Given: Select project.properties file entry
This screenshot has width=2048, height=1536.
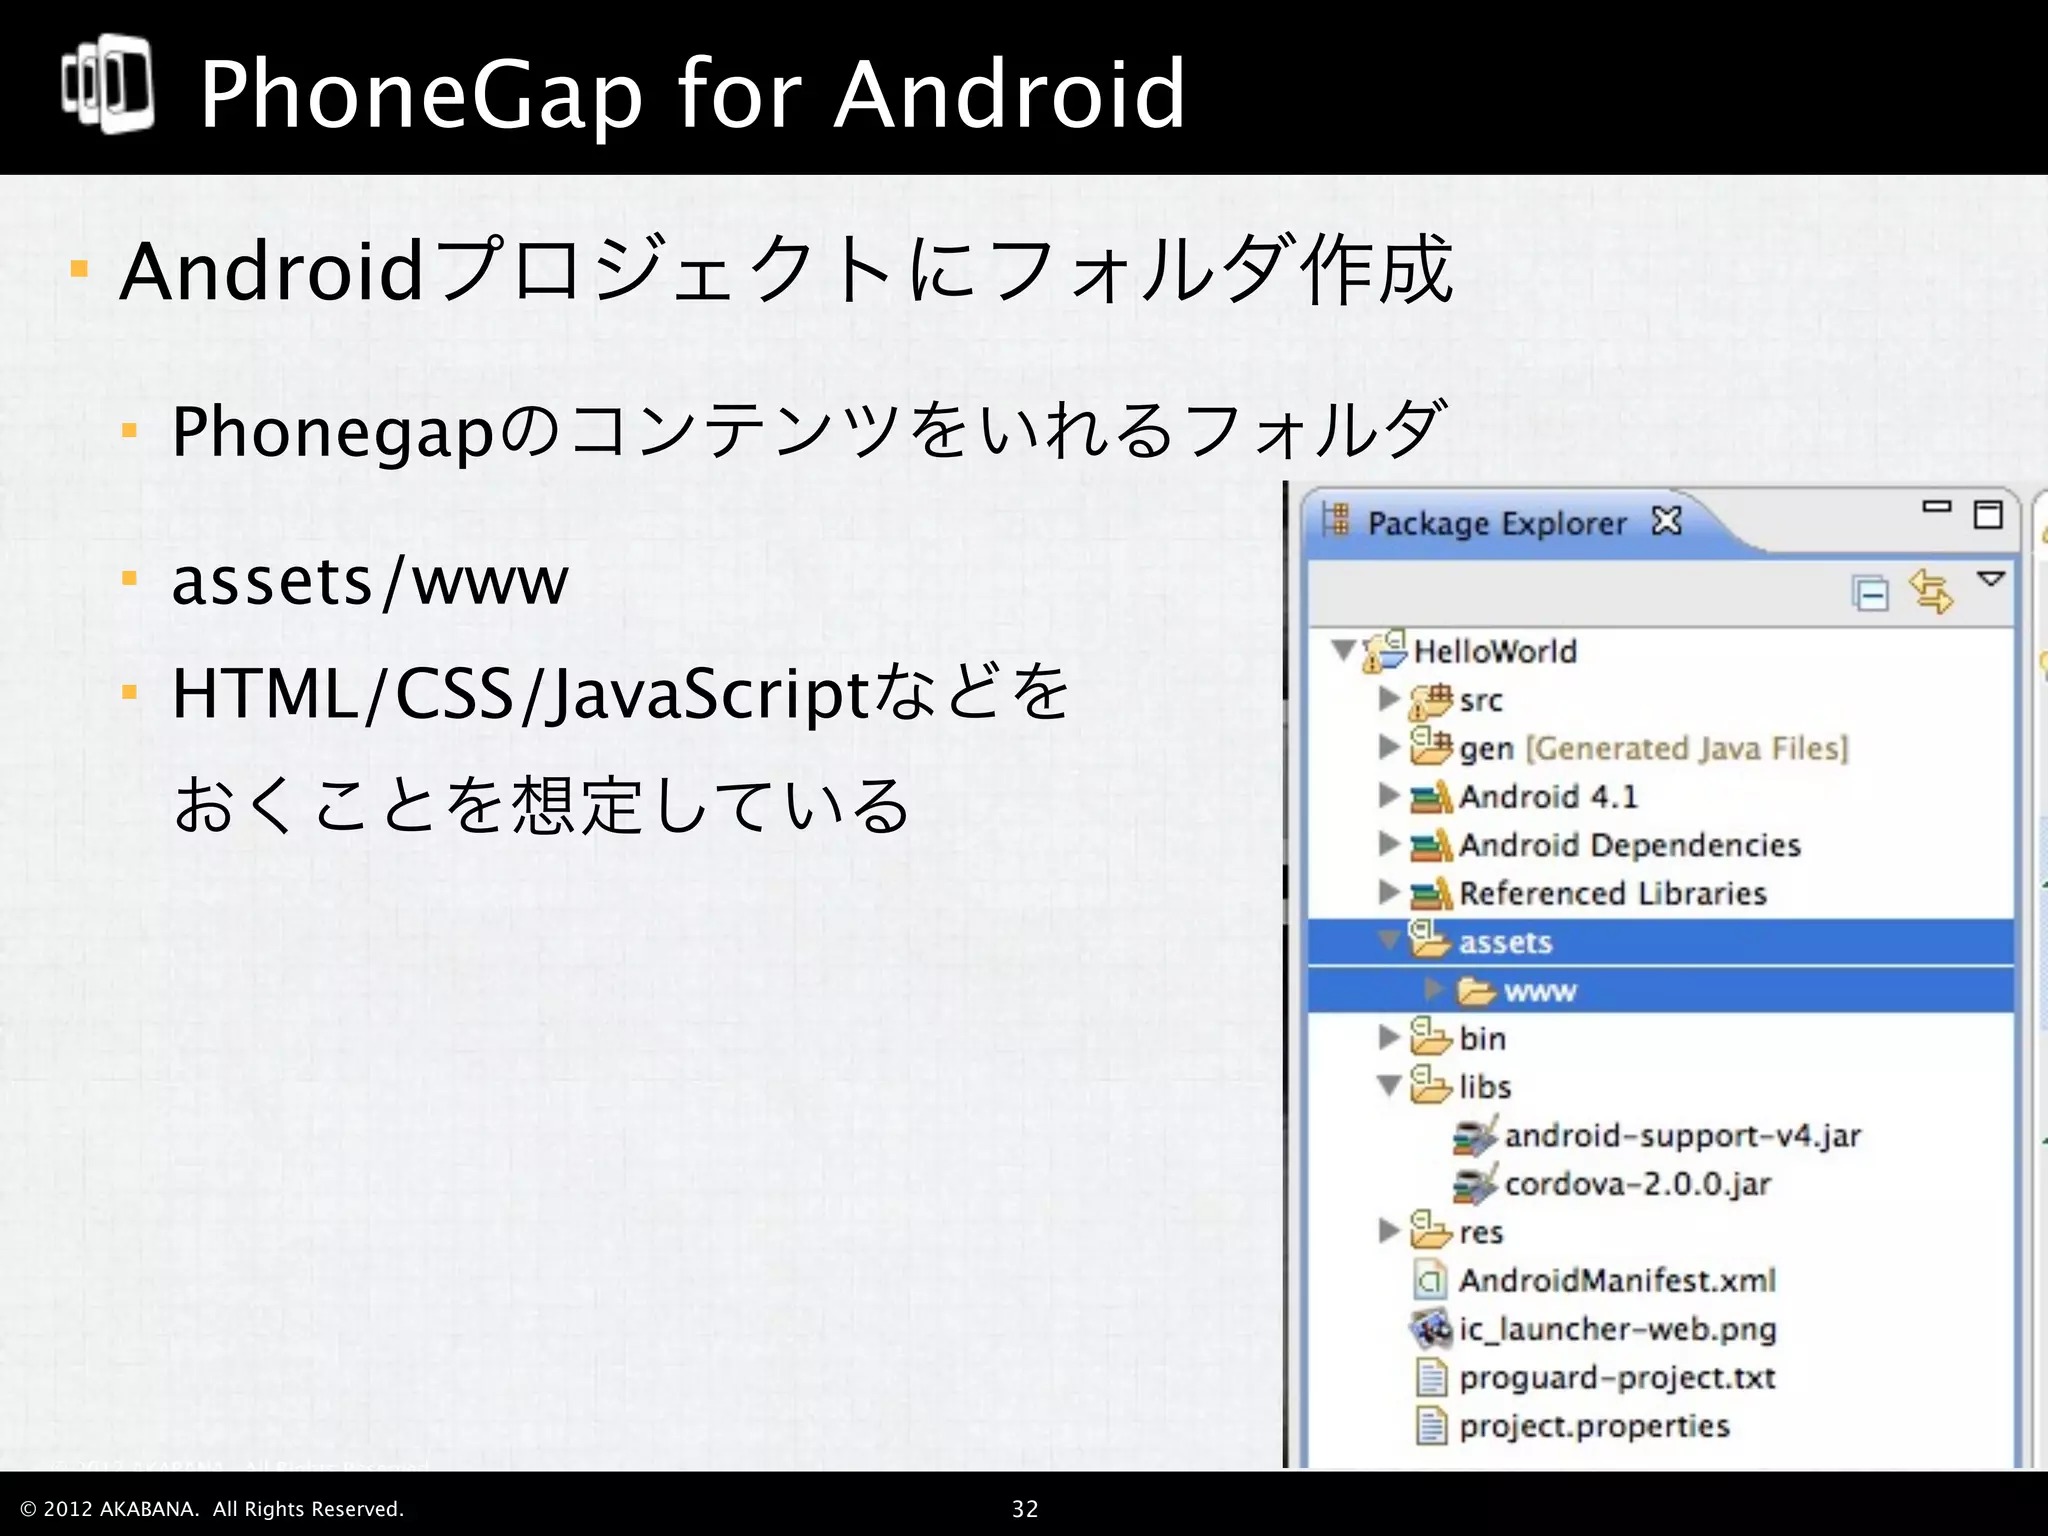Looking at the screenshot, I should (1594, 1426).
